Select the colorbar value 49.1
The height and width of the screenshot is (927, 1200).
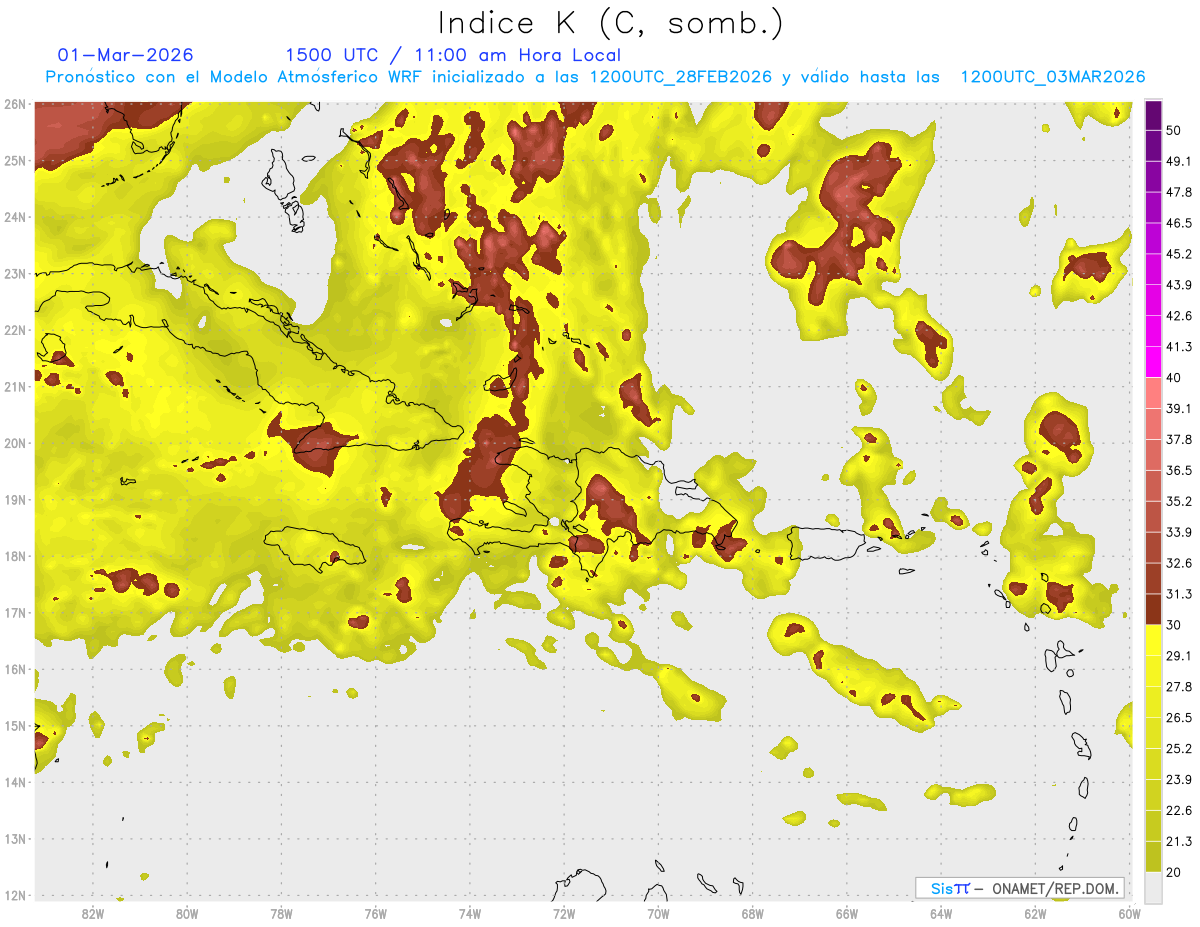(1179, 161)
